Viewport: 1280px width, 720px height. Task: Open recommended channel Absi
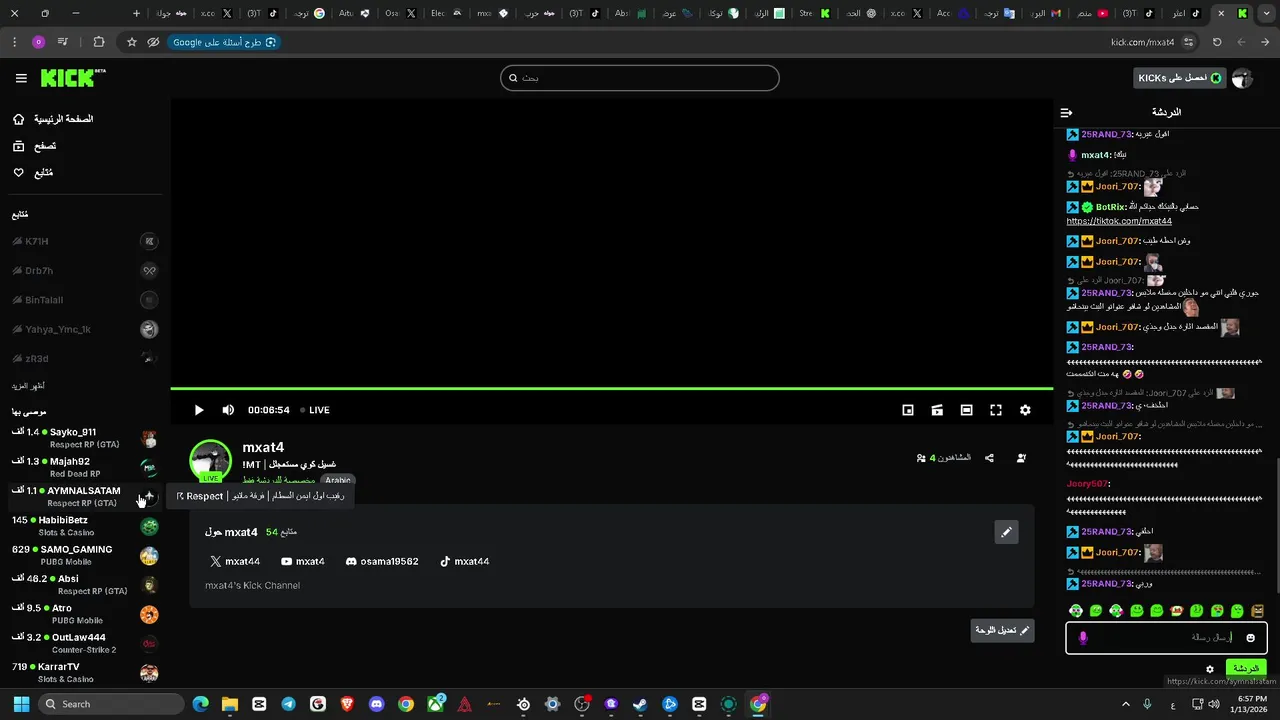pyautogui.click(x=85, y=584)
